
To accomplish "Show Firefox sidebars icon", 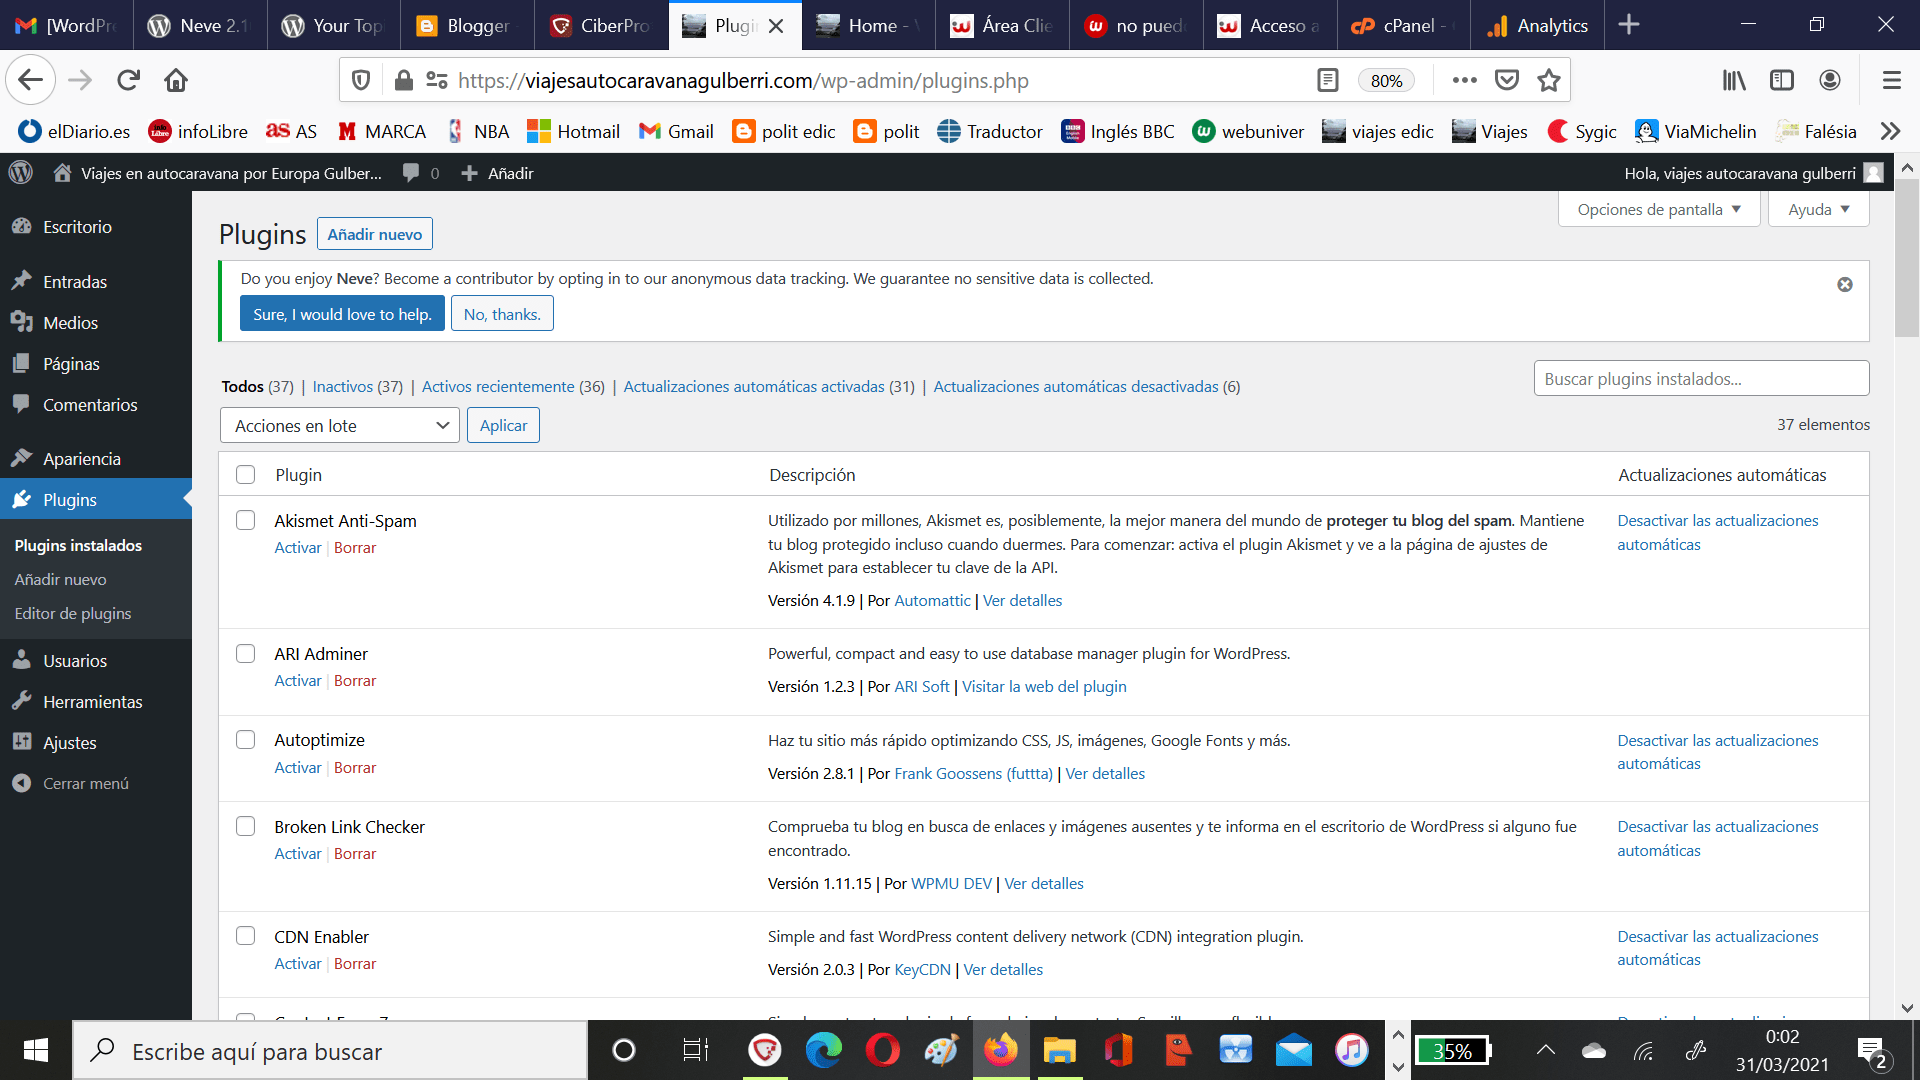I will 1782,80.
